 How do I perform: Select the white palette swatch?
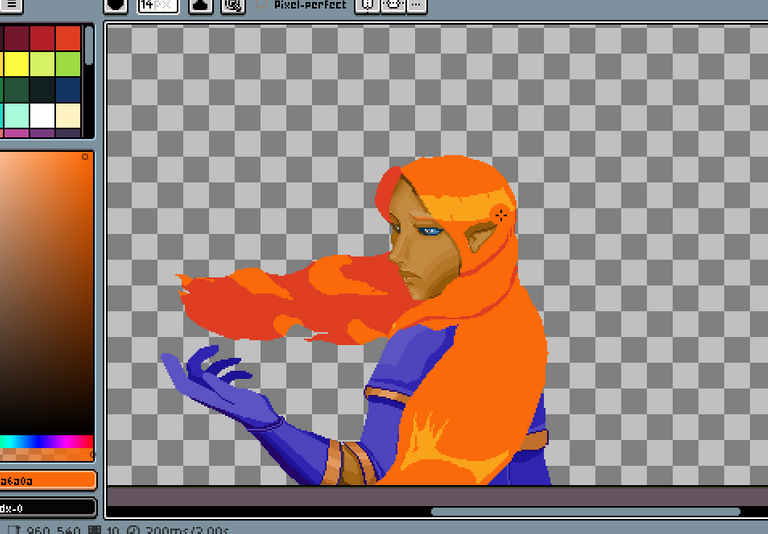click(x=42, y=116)
